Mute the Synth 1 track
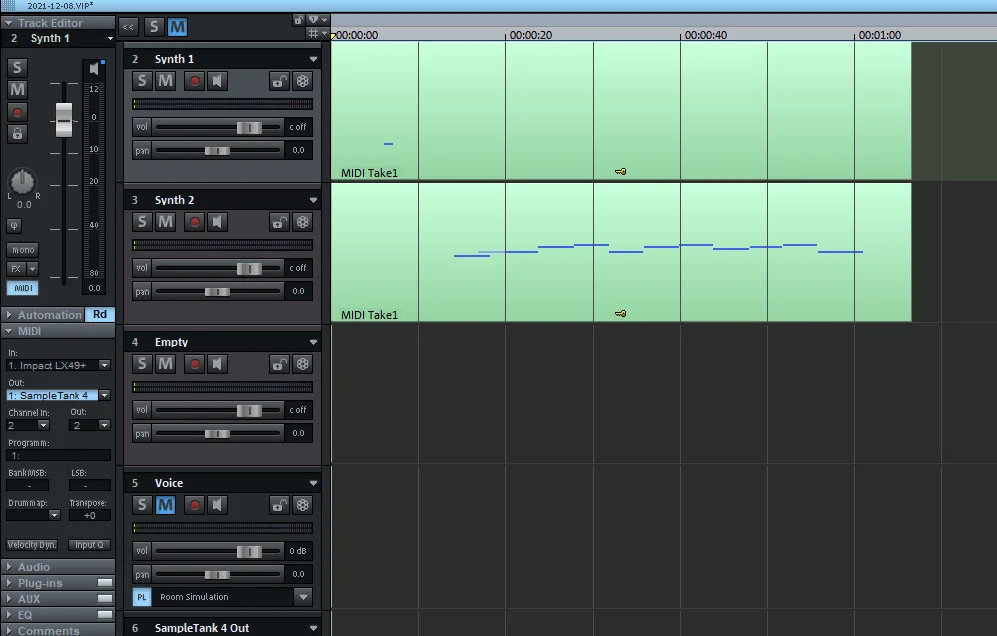997x636 pixels. 165,81
